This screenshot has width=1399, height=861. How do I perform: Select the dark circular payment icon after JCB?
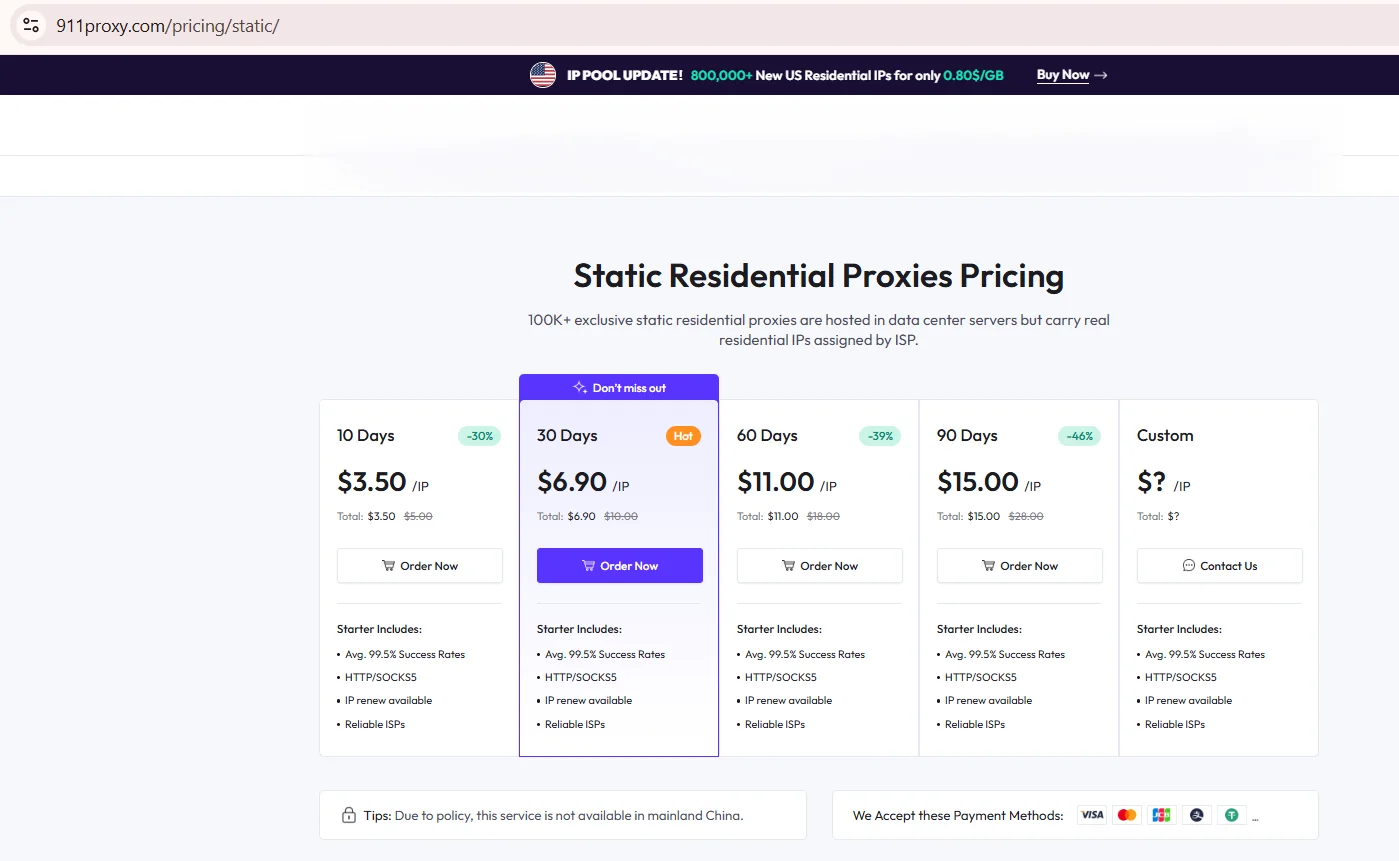coord(1196,815)
